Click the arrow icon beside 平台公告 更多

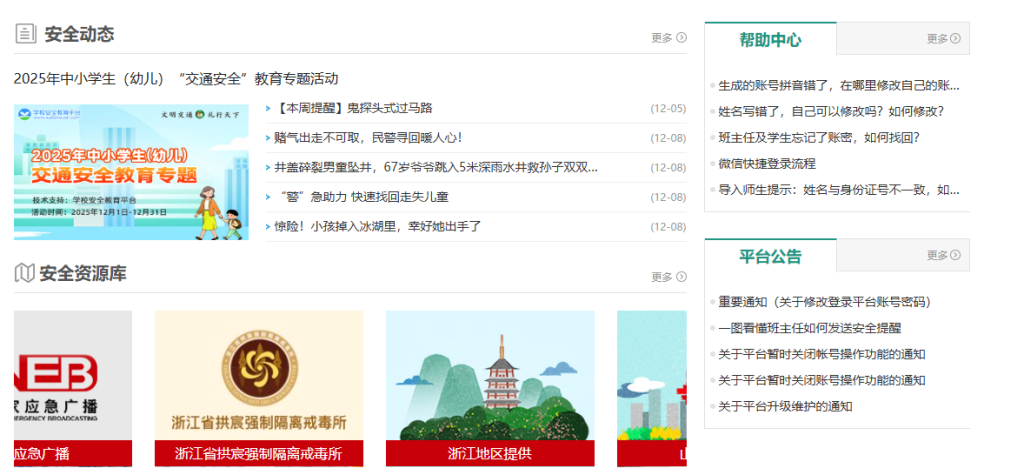[955, 255]
